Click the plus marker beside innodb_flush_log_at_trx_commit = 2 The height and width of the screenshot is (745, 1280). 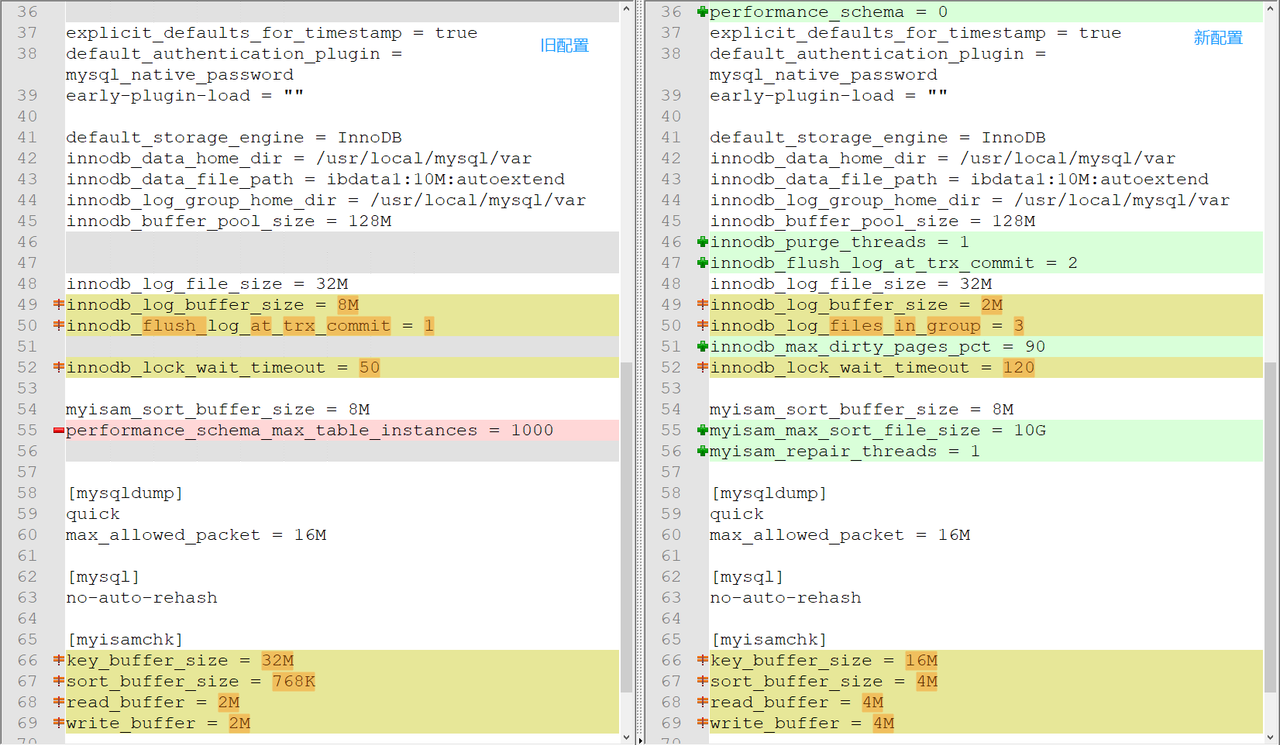click(x=703, y=263)
